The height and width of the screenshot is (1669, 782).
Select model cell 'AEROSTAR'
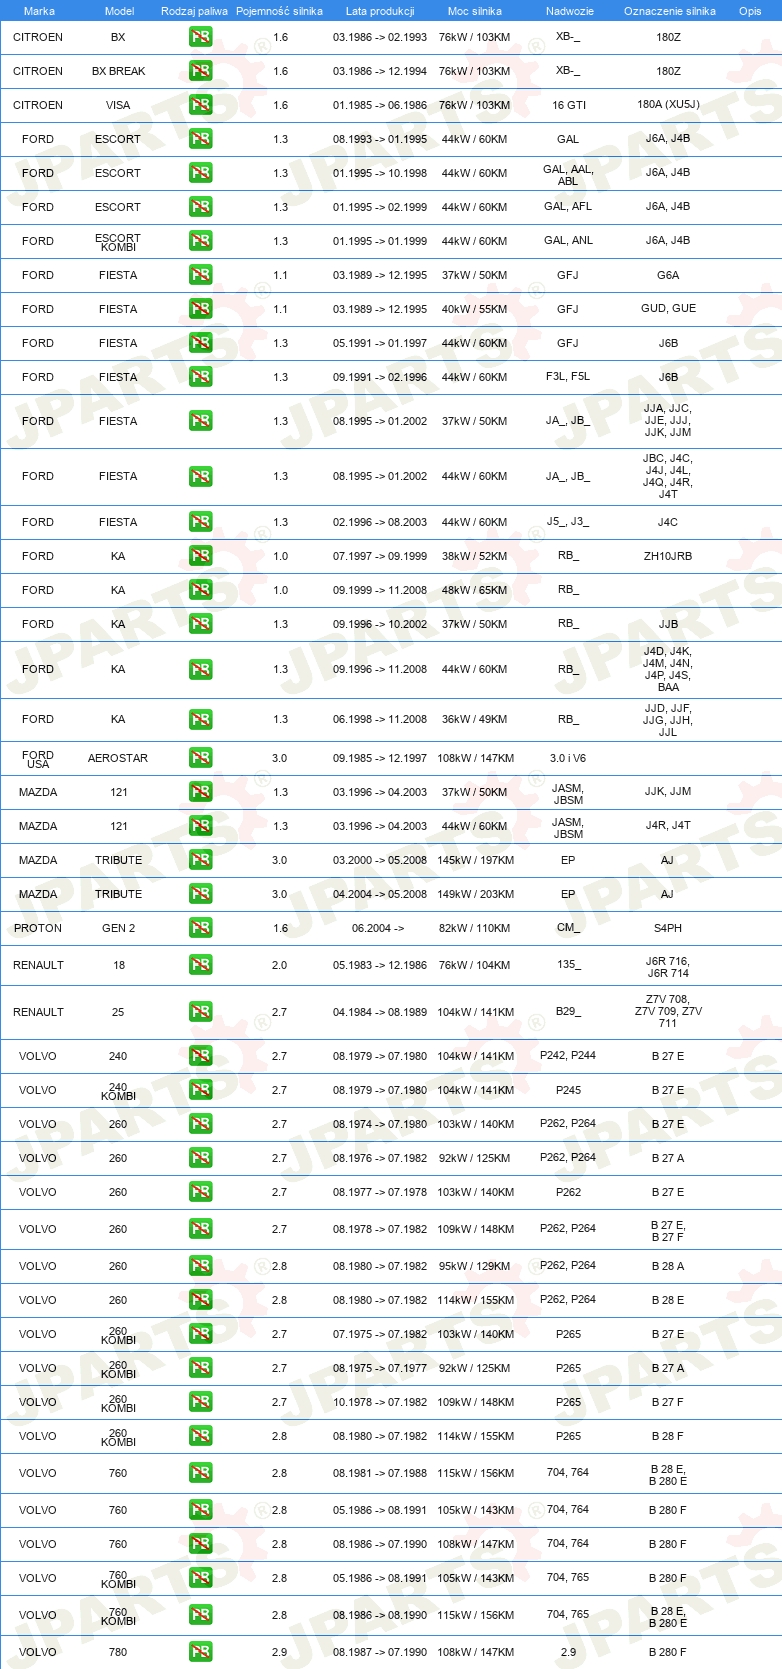click(118, 758)
